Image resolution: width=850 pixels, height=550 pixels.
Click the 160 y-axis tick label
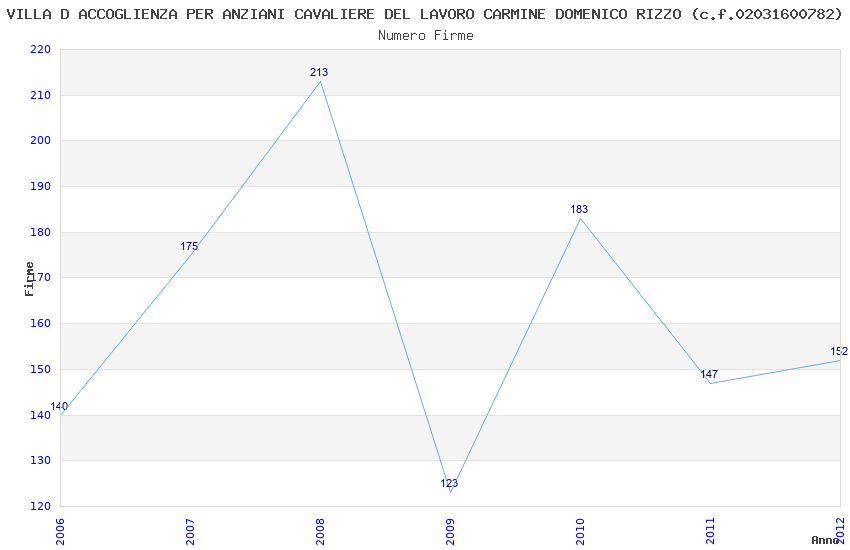(x=41, y=323)
